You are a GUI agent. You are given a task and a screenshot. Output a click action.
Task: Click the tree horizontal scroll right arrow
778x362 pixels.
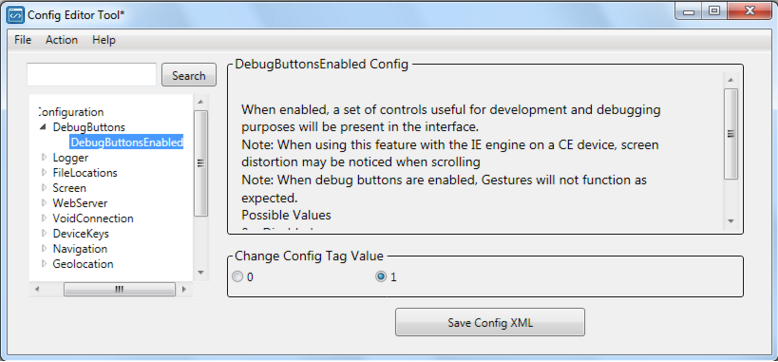point(184,289)
